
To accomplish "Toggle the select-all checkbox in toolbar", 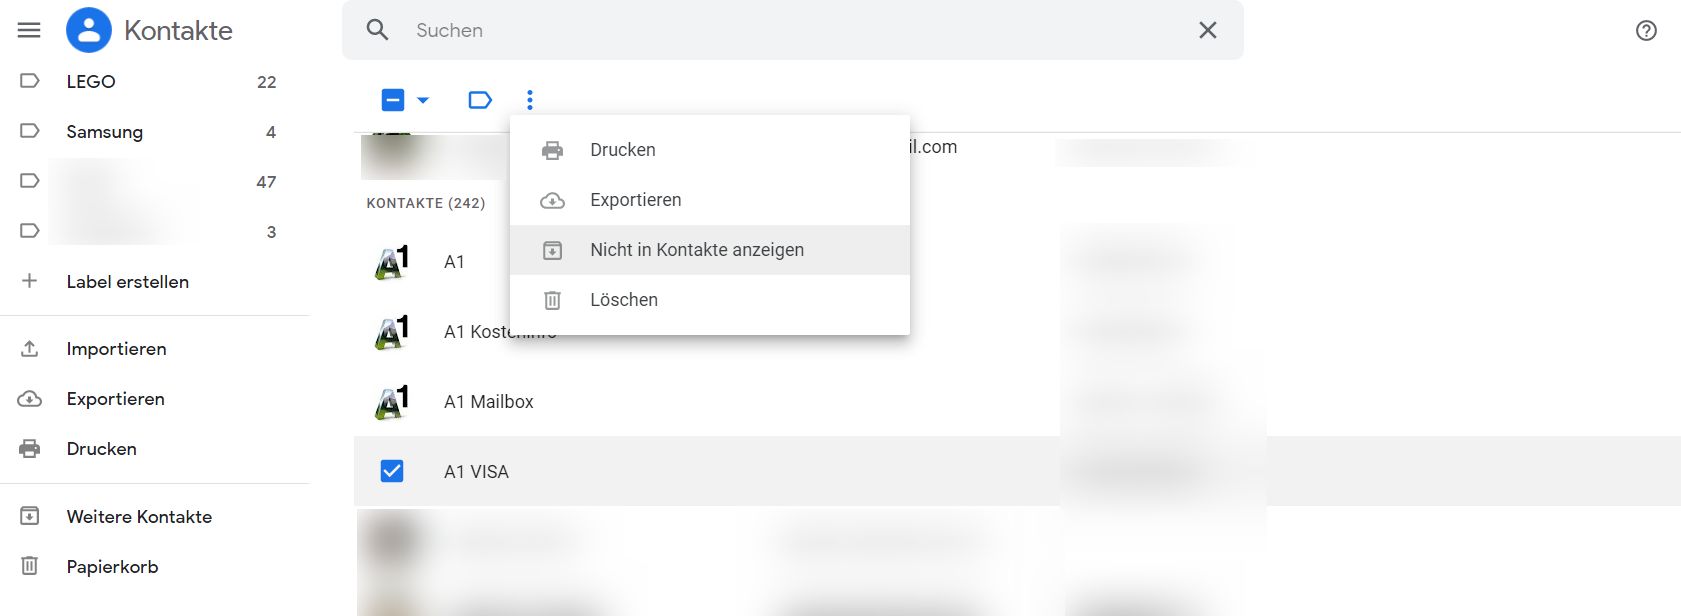I will tap(393, 100).
